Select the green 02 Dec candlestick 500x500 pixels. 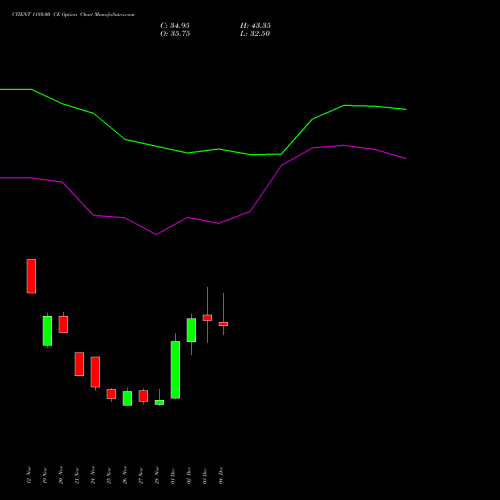(x=191, y=330)
